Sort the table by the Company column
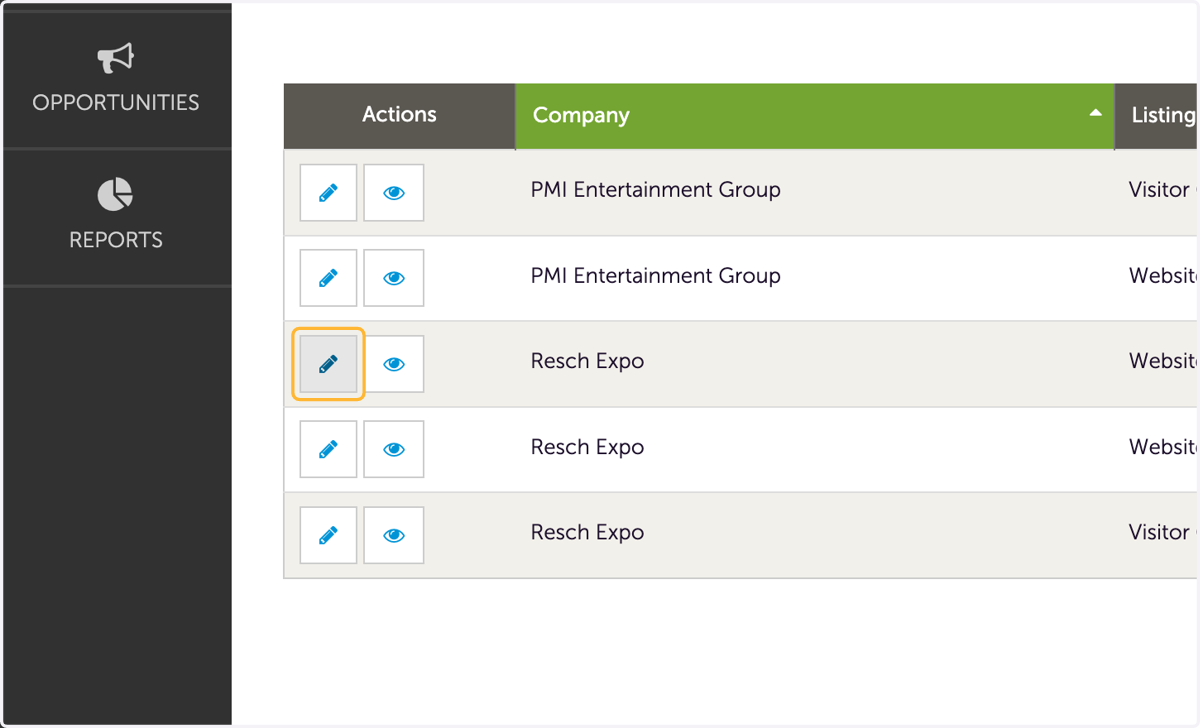The width and height of the screenshot is (1200, 728). tap(815, 116)
